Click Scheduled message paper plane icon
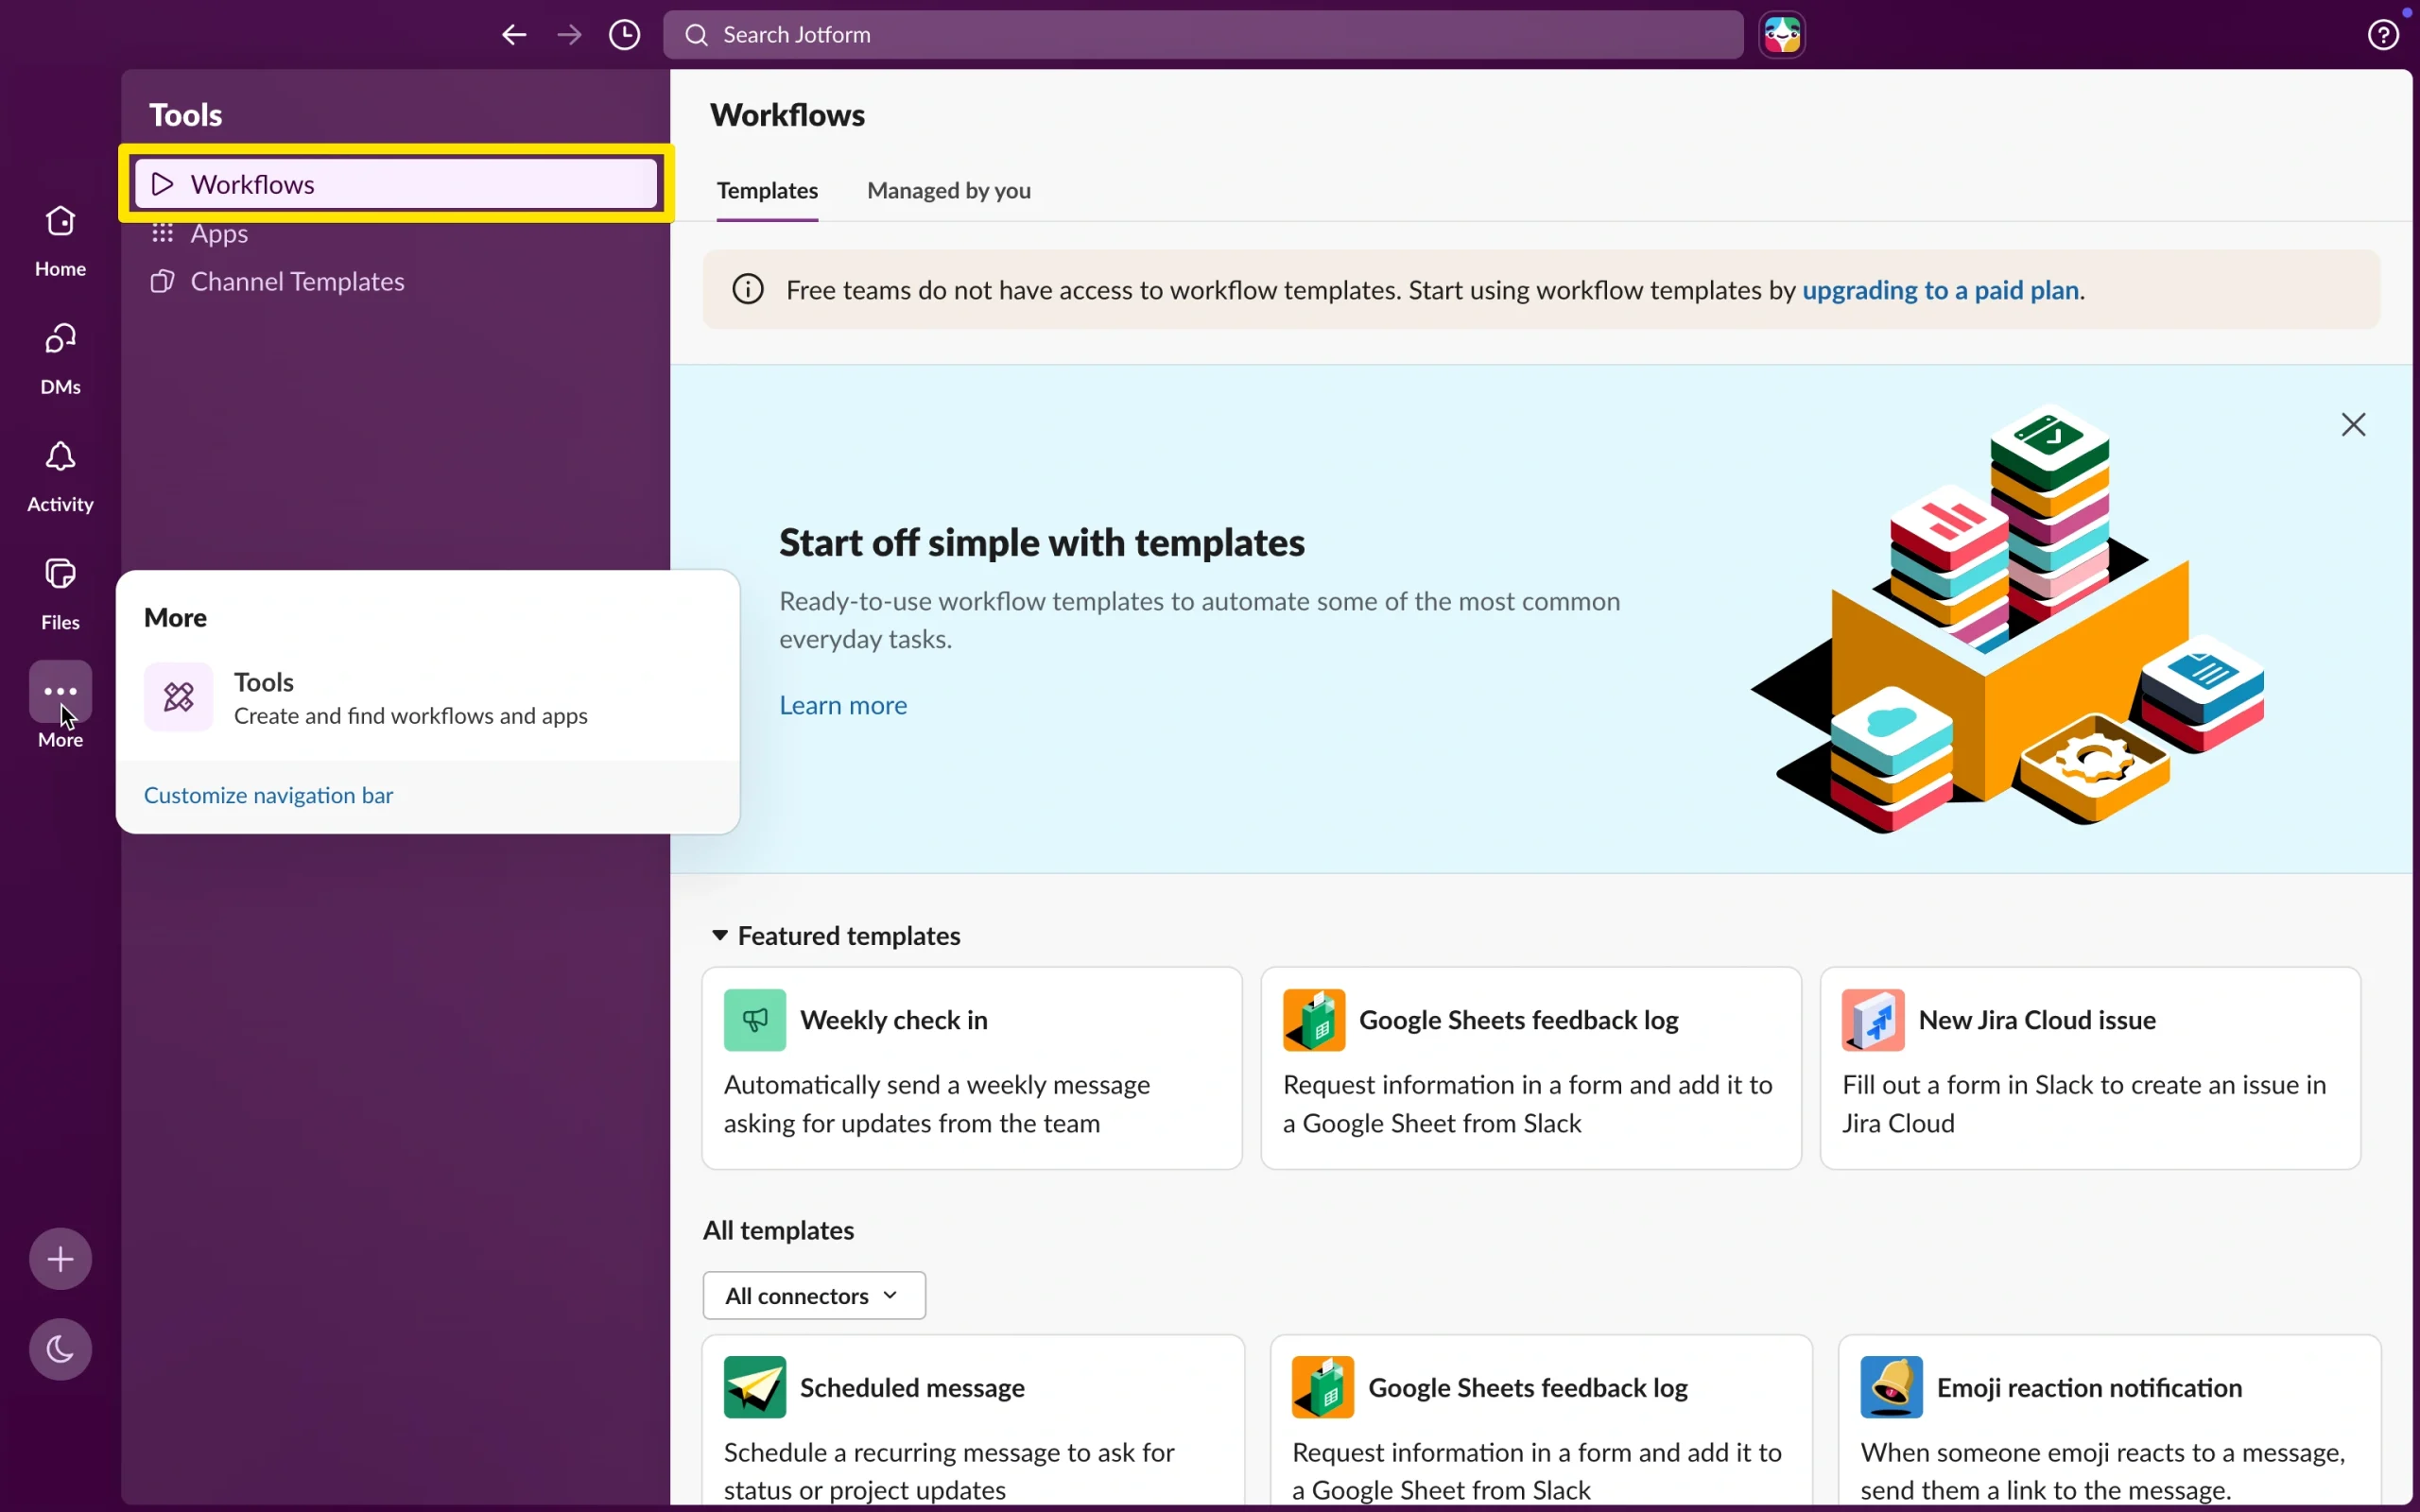This screenshot has height=1512, width=2420. 755,1387
